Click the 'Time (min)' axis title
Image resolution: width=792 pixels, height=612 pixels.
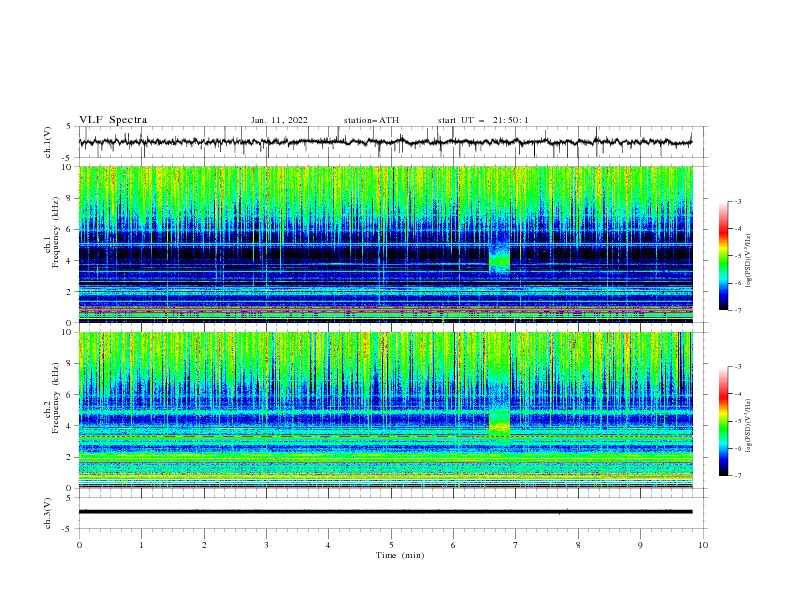(400, 555)
